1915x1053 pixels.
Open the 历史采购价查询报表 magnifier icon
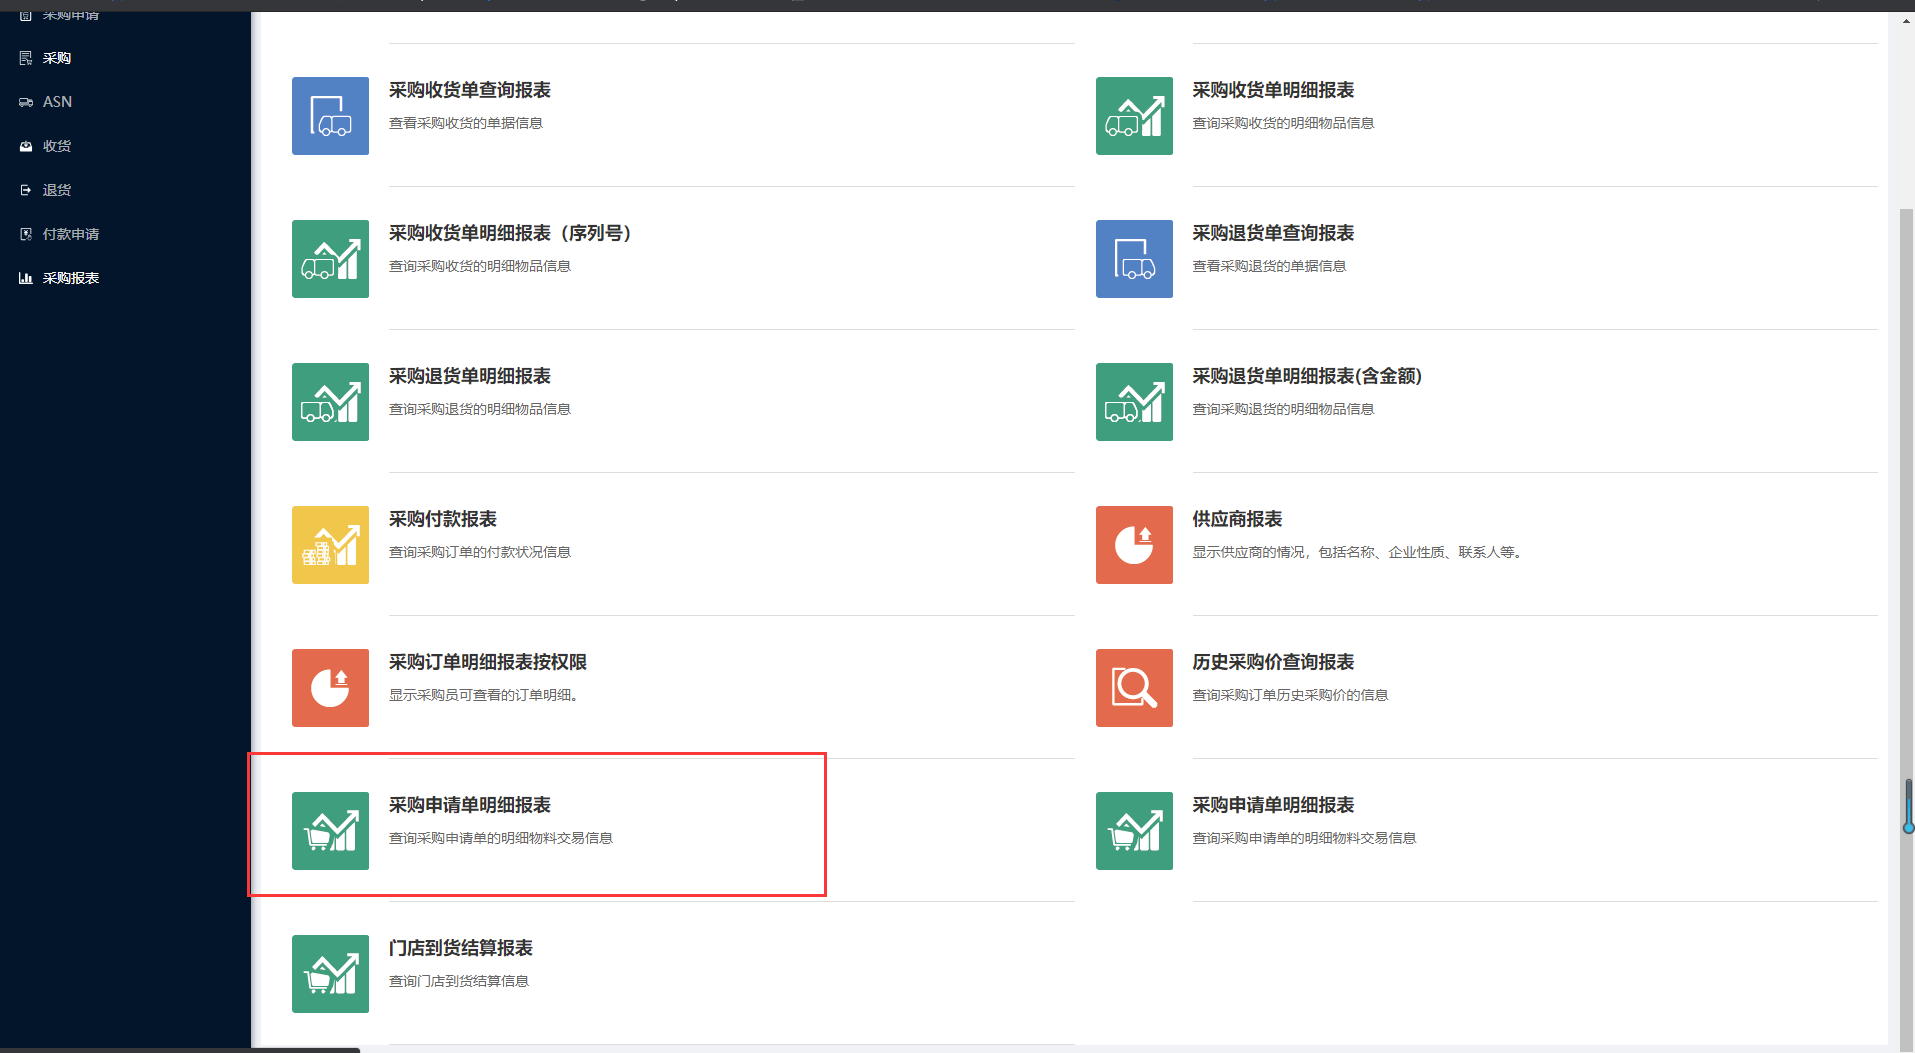pyautogui.click(x=1134, y=688)
